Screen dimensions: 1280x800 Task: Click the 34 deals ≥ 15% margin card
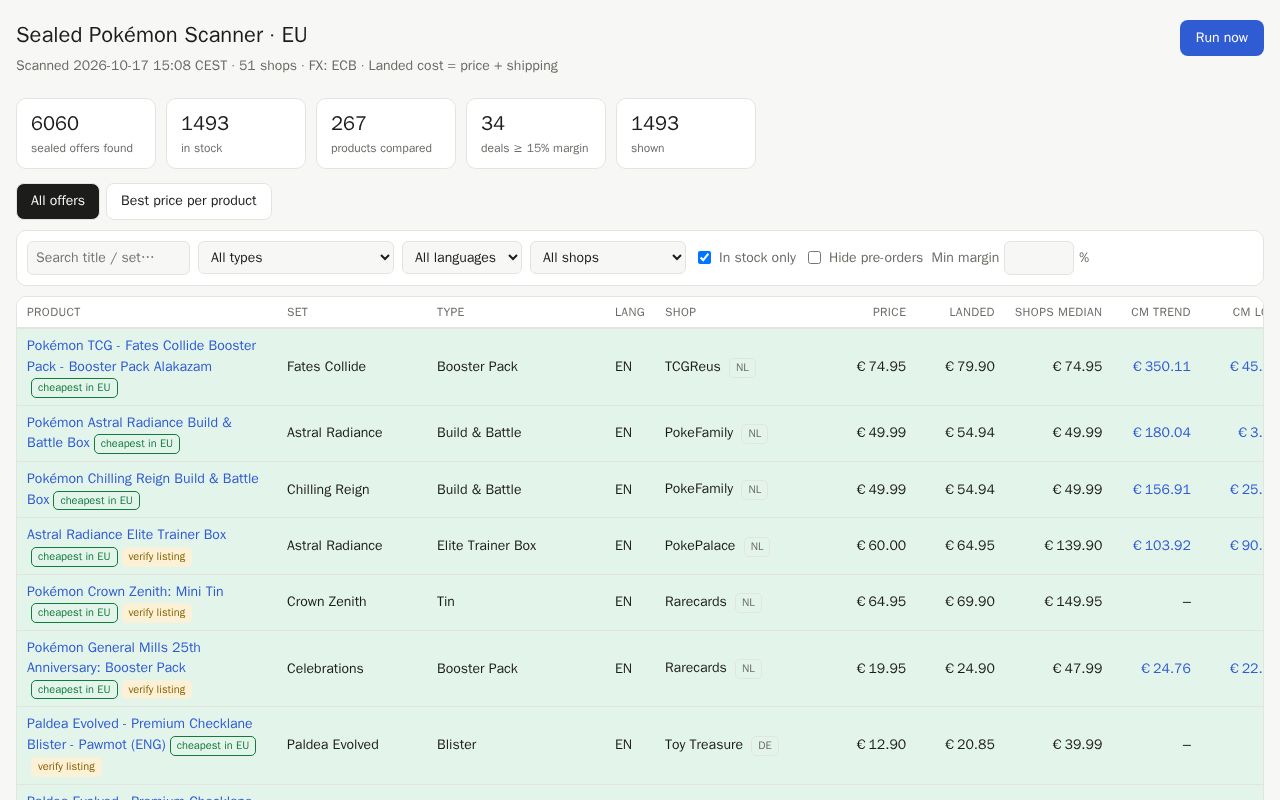coord(536,133)
